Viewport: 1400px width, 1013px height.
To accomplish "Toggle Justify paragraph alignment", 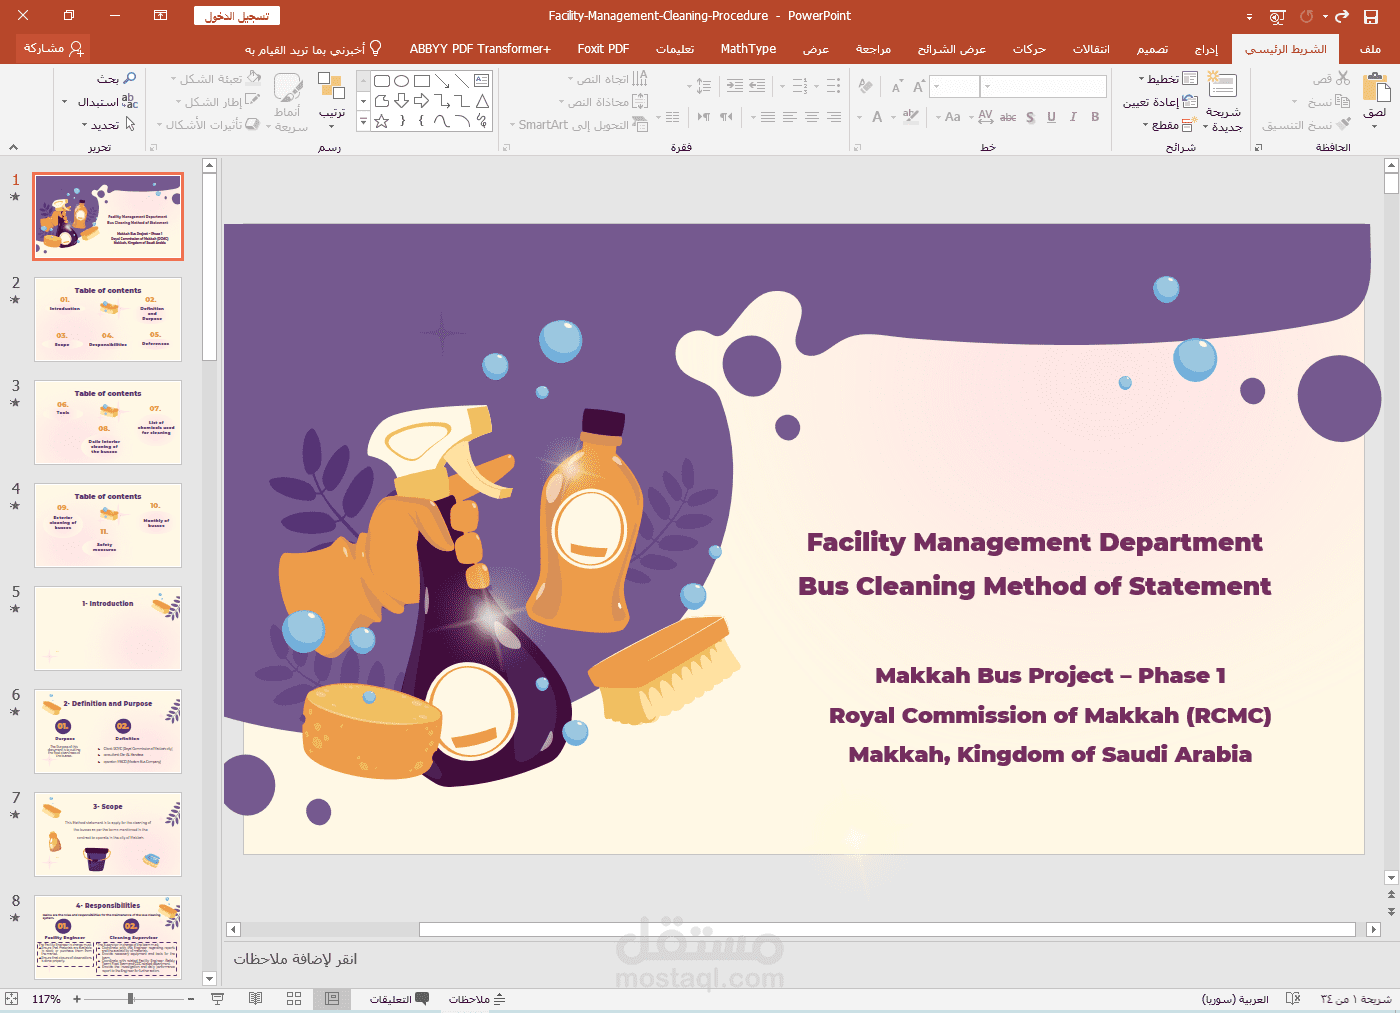I will [767, 117].
